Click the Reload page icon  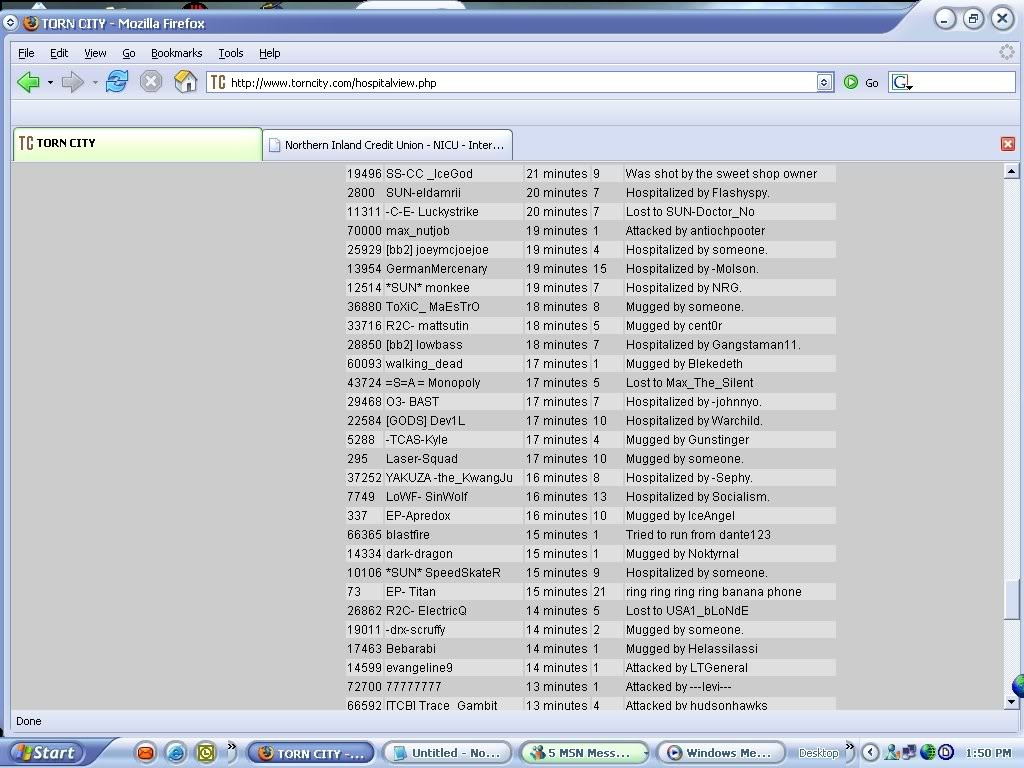coord(117,83)
